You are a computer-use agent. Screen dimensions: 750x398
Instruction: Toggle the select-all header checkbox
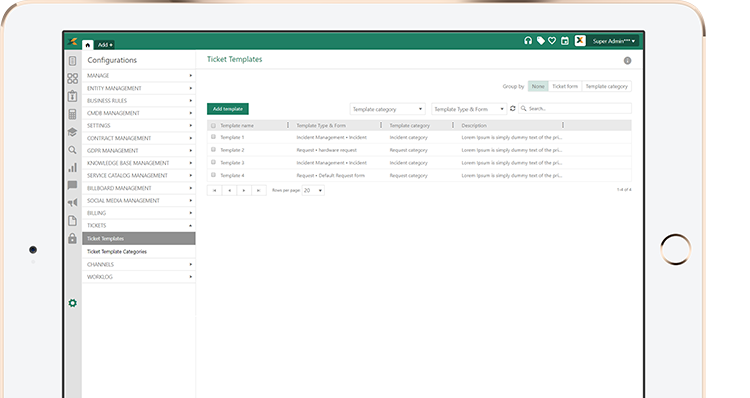[x=213, y=125]
